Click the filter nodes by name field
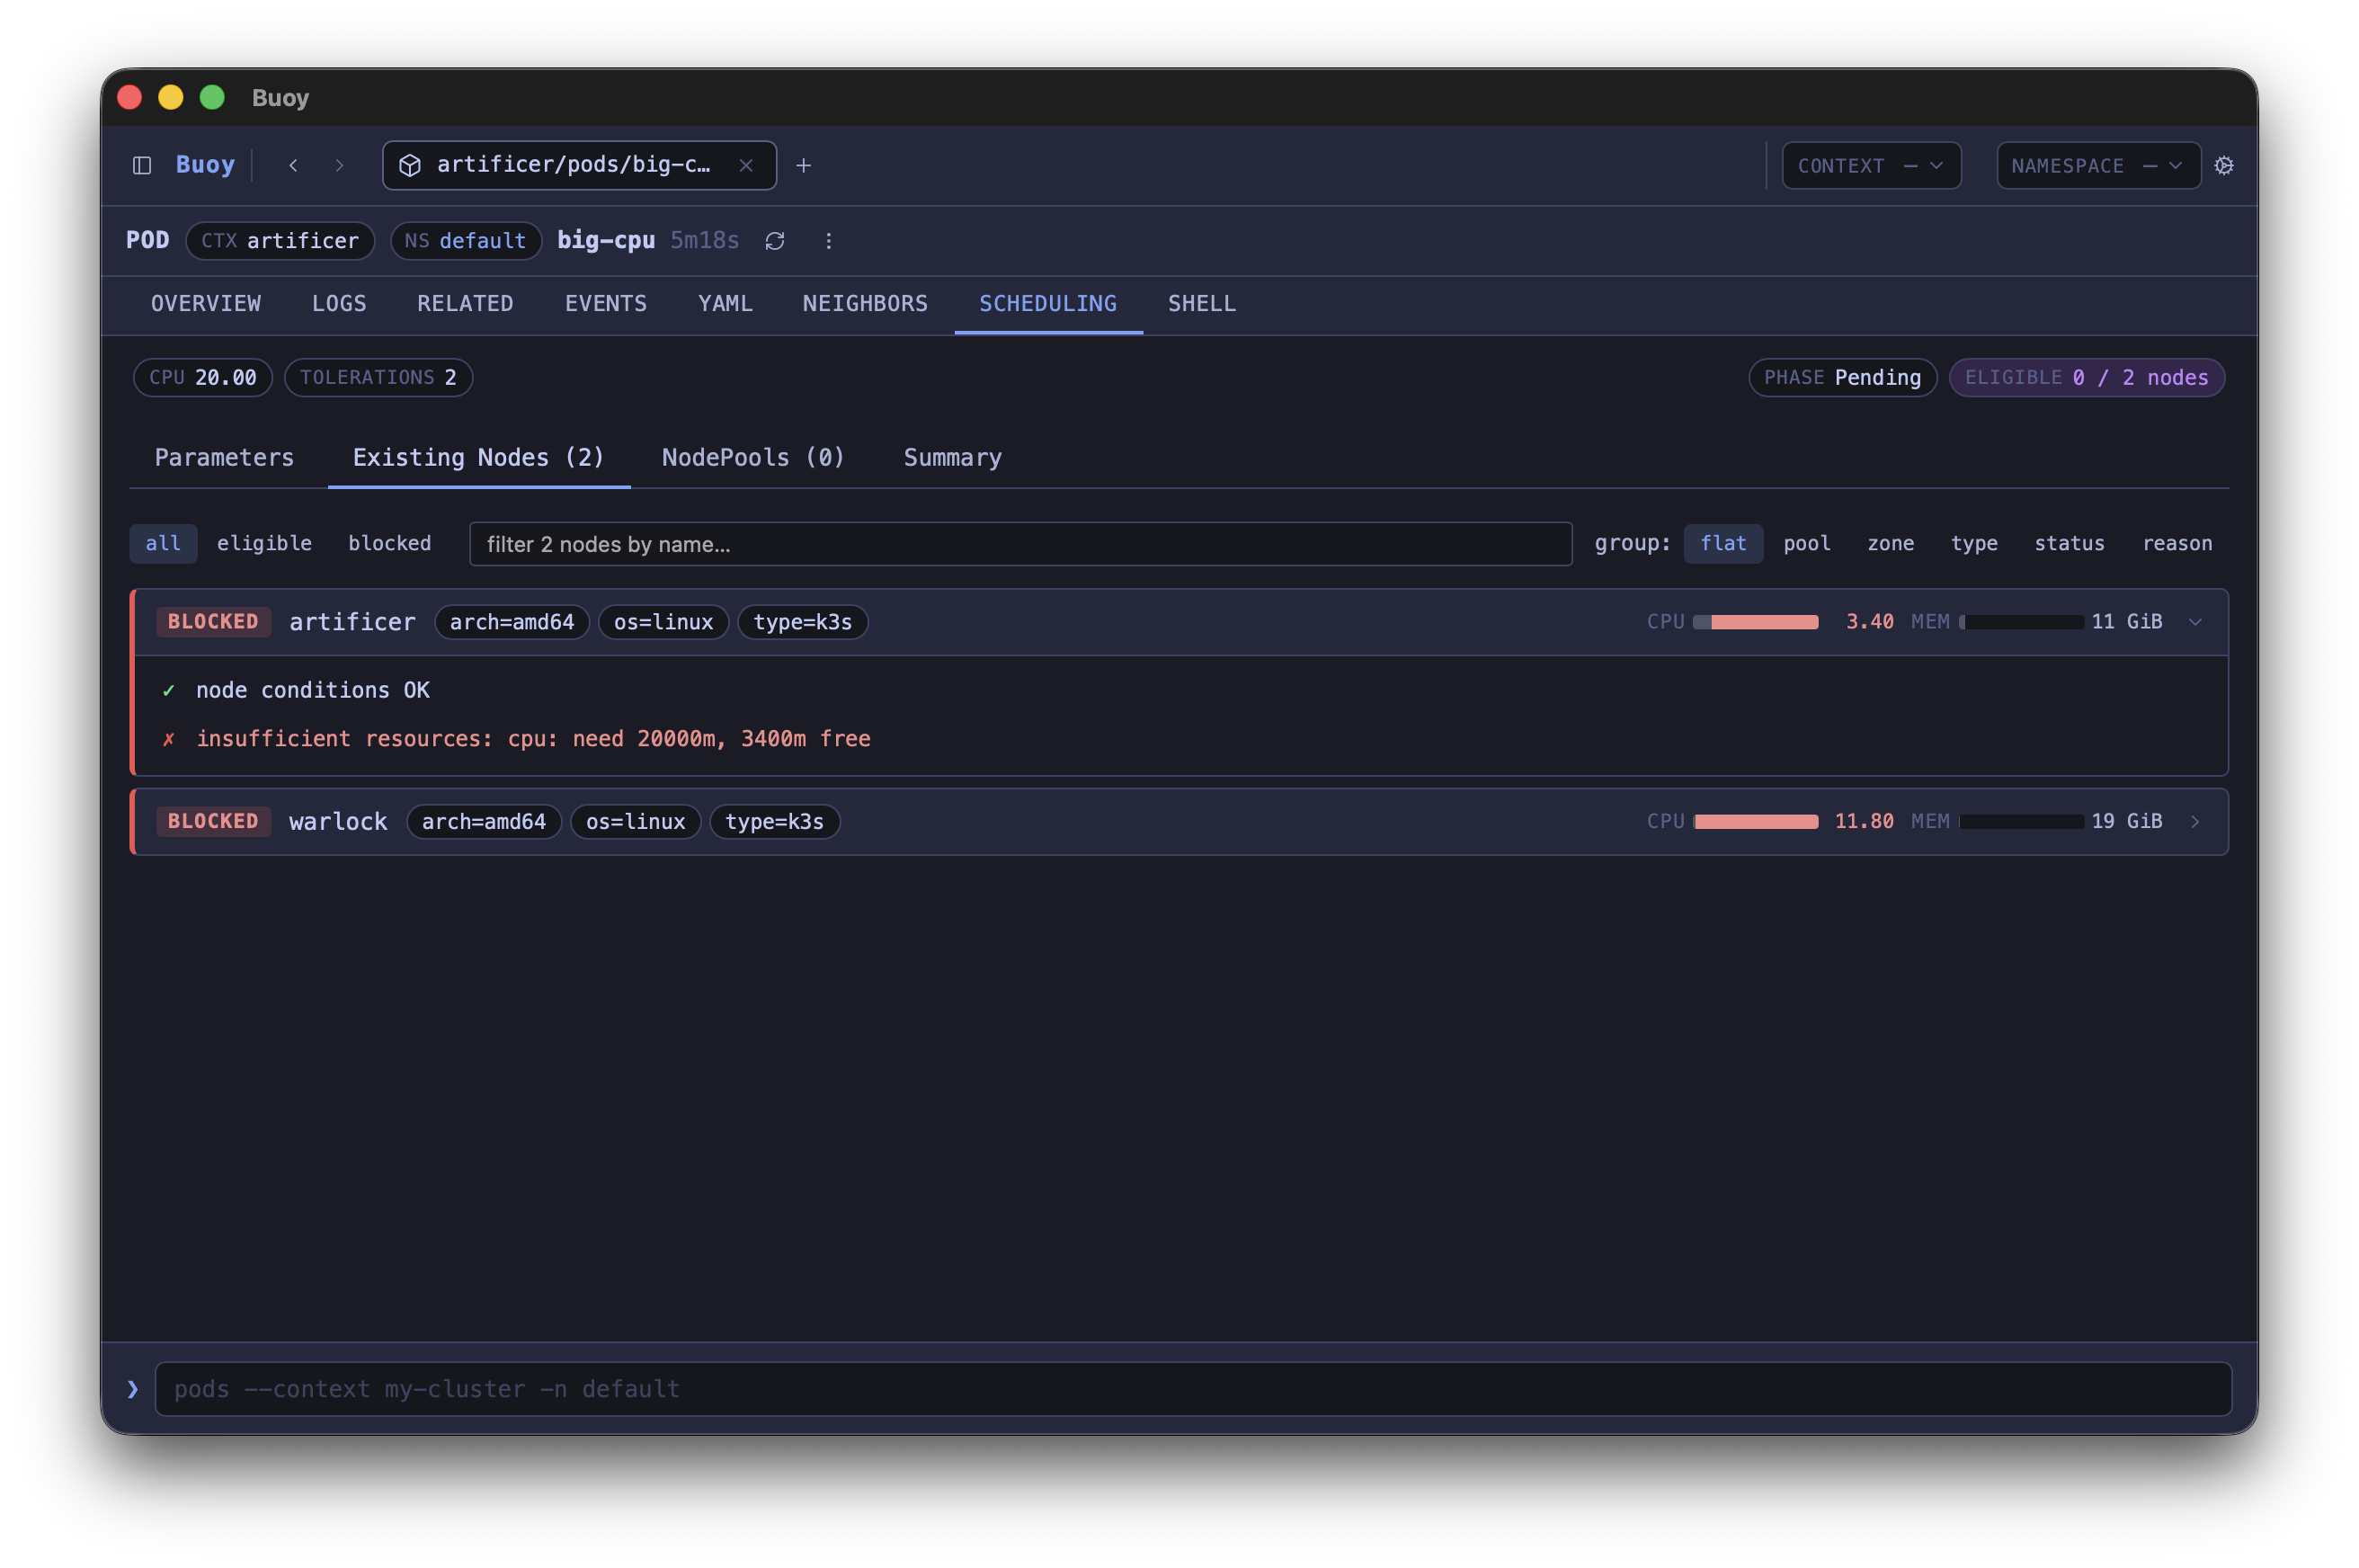This screenshot has height=1568, width=2359. [1020, 544]
